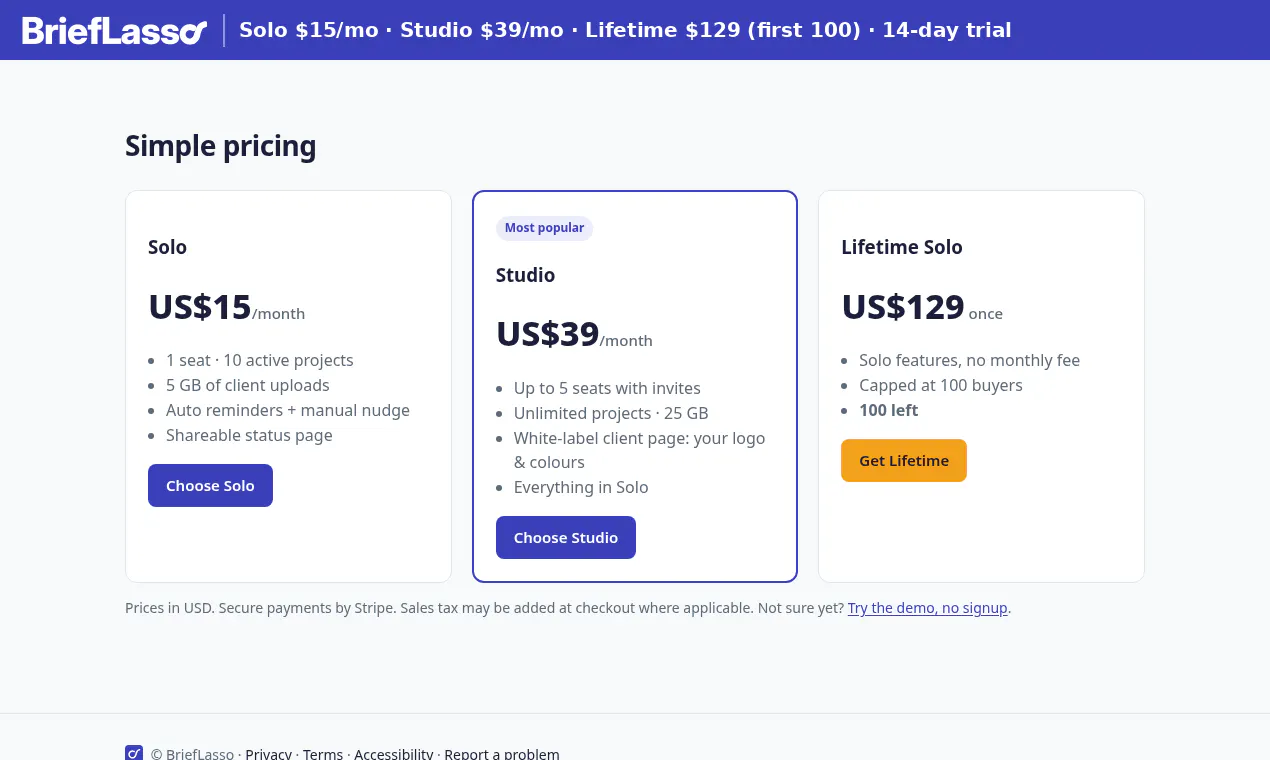Click the header pricing summary banner text
Image resolution: width=1270 pixels, height=760 pixels.
click(625, 30)
